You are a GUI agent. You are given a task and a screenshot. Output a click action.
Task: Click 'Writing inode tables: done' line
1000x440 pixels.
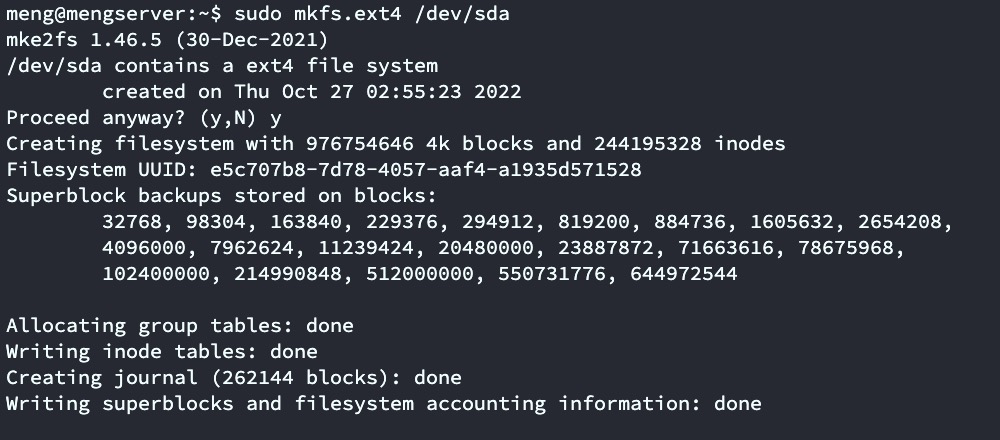click(x=162, y=352)
